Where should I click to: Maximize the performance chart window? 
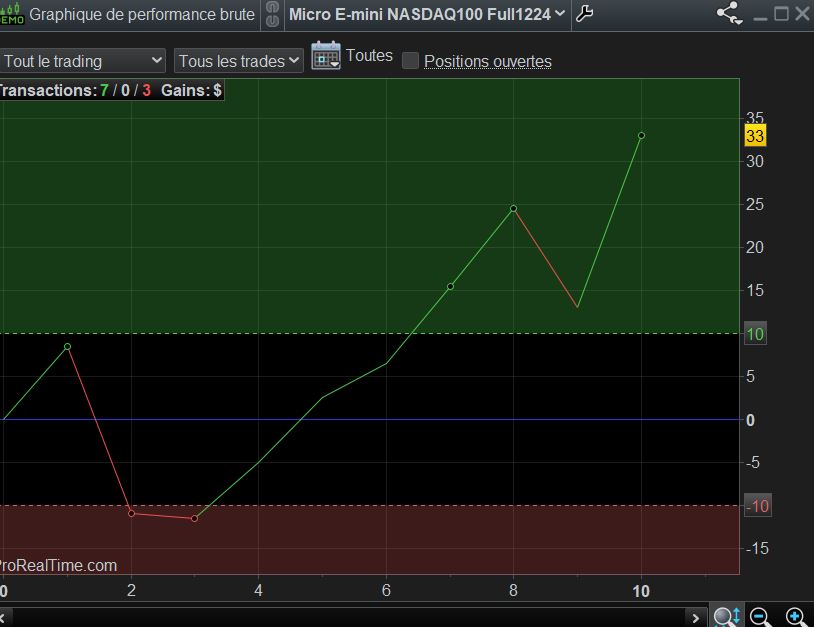781,13
